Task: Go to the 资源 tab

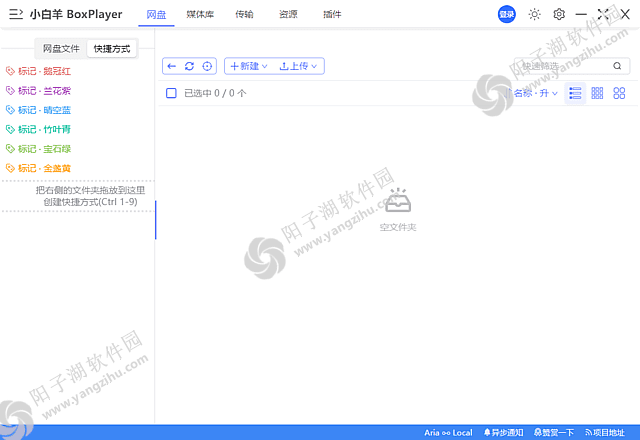Action: 288,15
